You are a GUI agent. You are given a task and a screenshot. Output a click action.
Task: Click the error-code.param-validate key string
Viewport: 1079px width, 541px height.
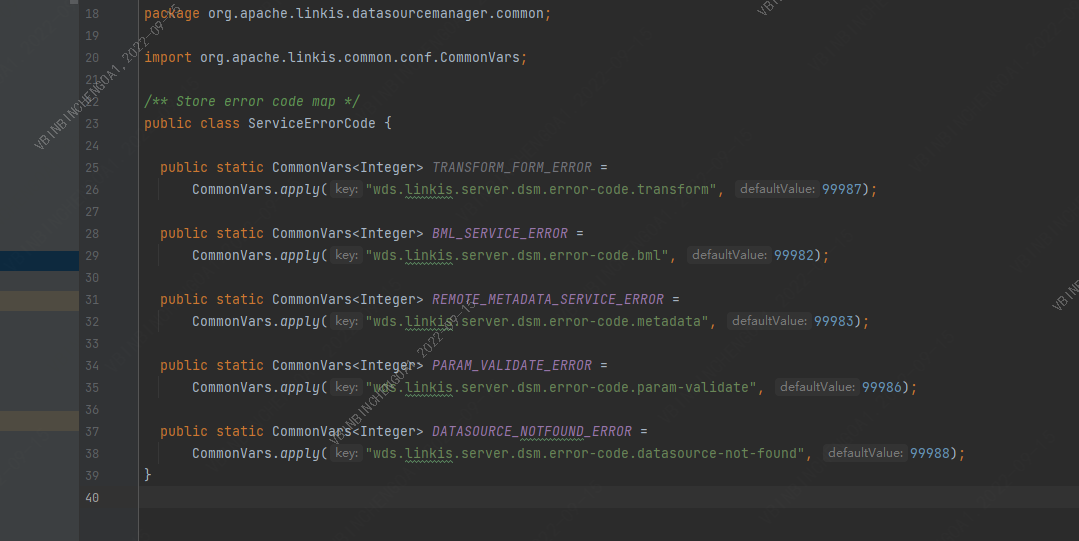tap(561, 388)
